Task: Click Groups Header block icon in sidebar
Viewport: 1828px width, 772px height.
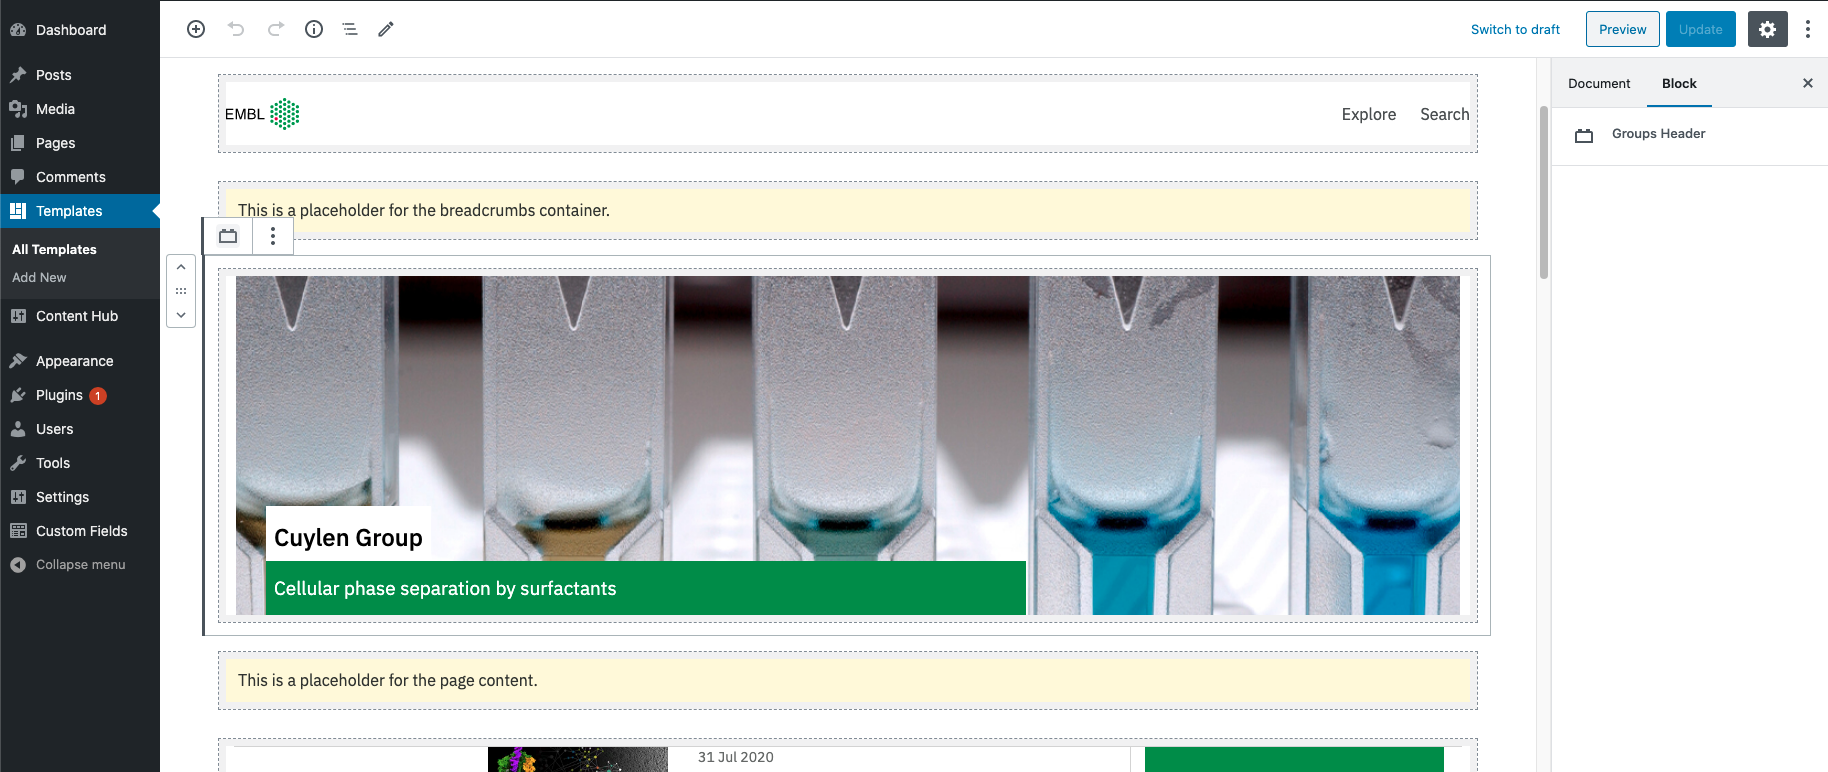Action: [x=1584, y=135]
